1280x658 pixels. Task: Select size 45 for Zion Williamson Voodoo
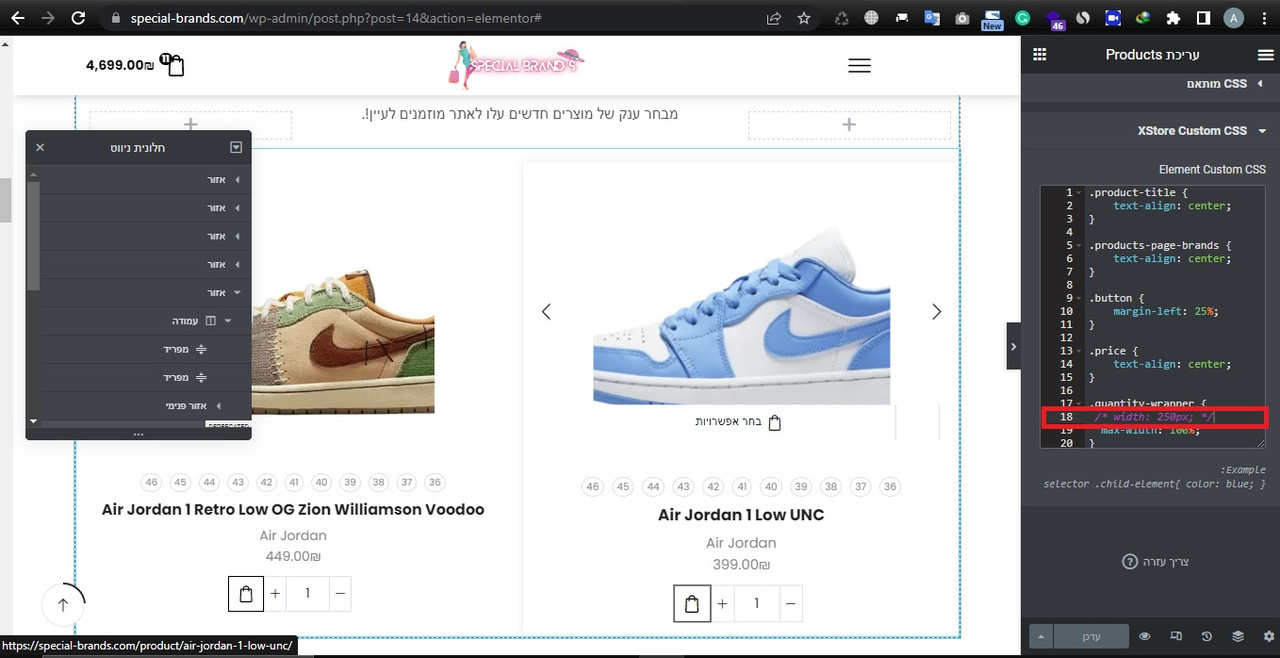180,482
